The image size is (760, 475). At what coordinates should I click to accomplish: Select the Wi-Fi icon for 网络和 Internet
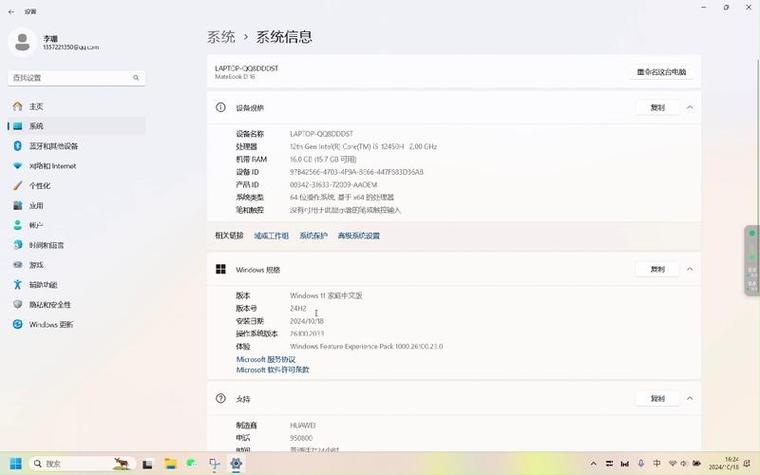17,166
